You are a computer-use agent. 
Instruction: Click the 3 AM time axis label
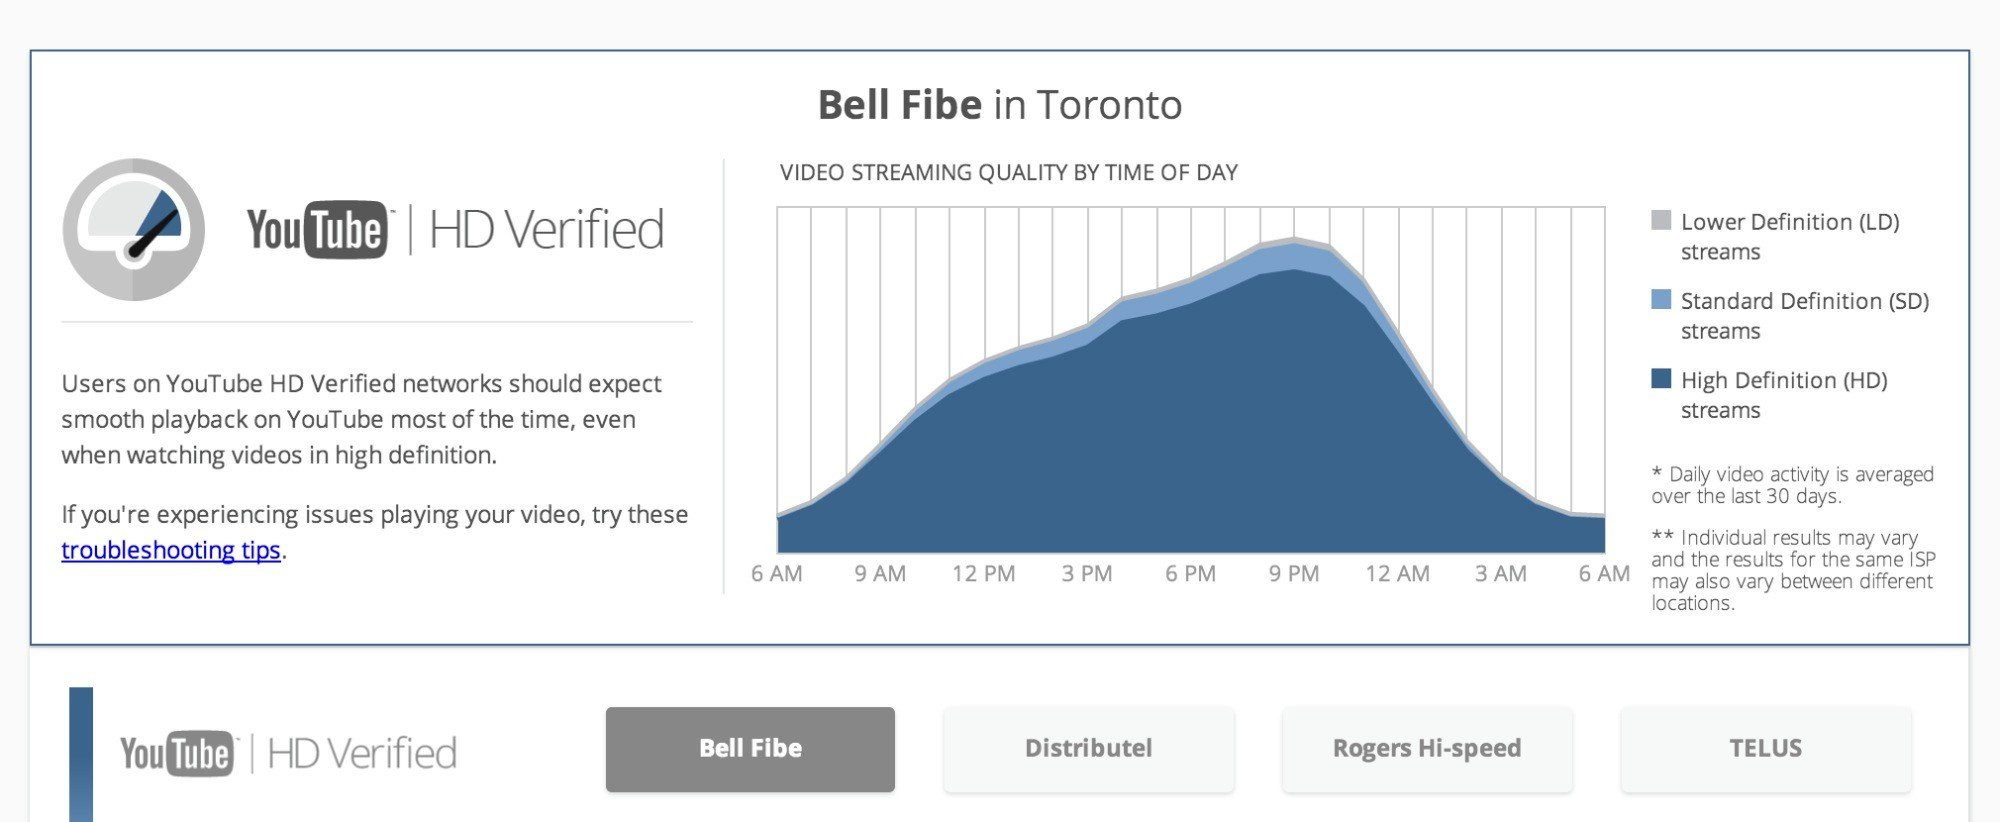coord(1500,574)
